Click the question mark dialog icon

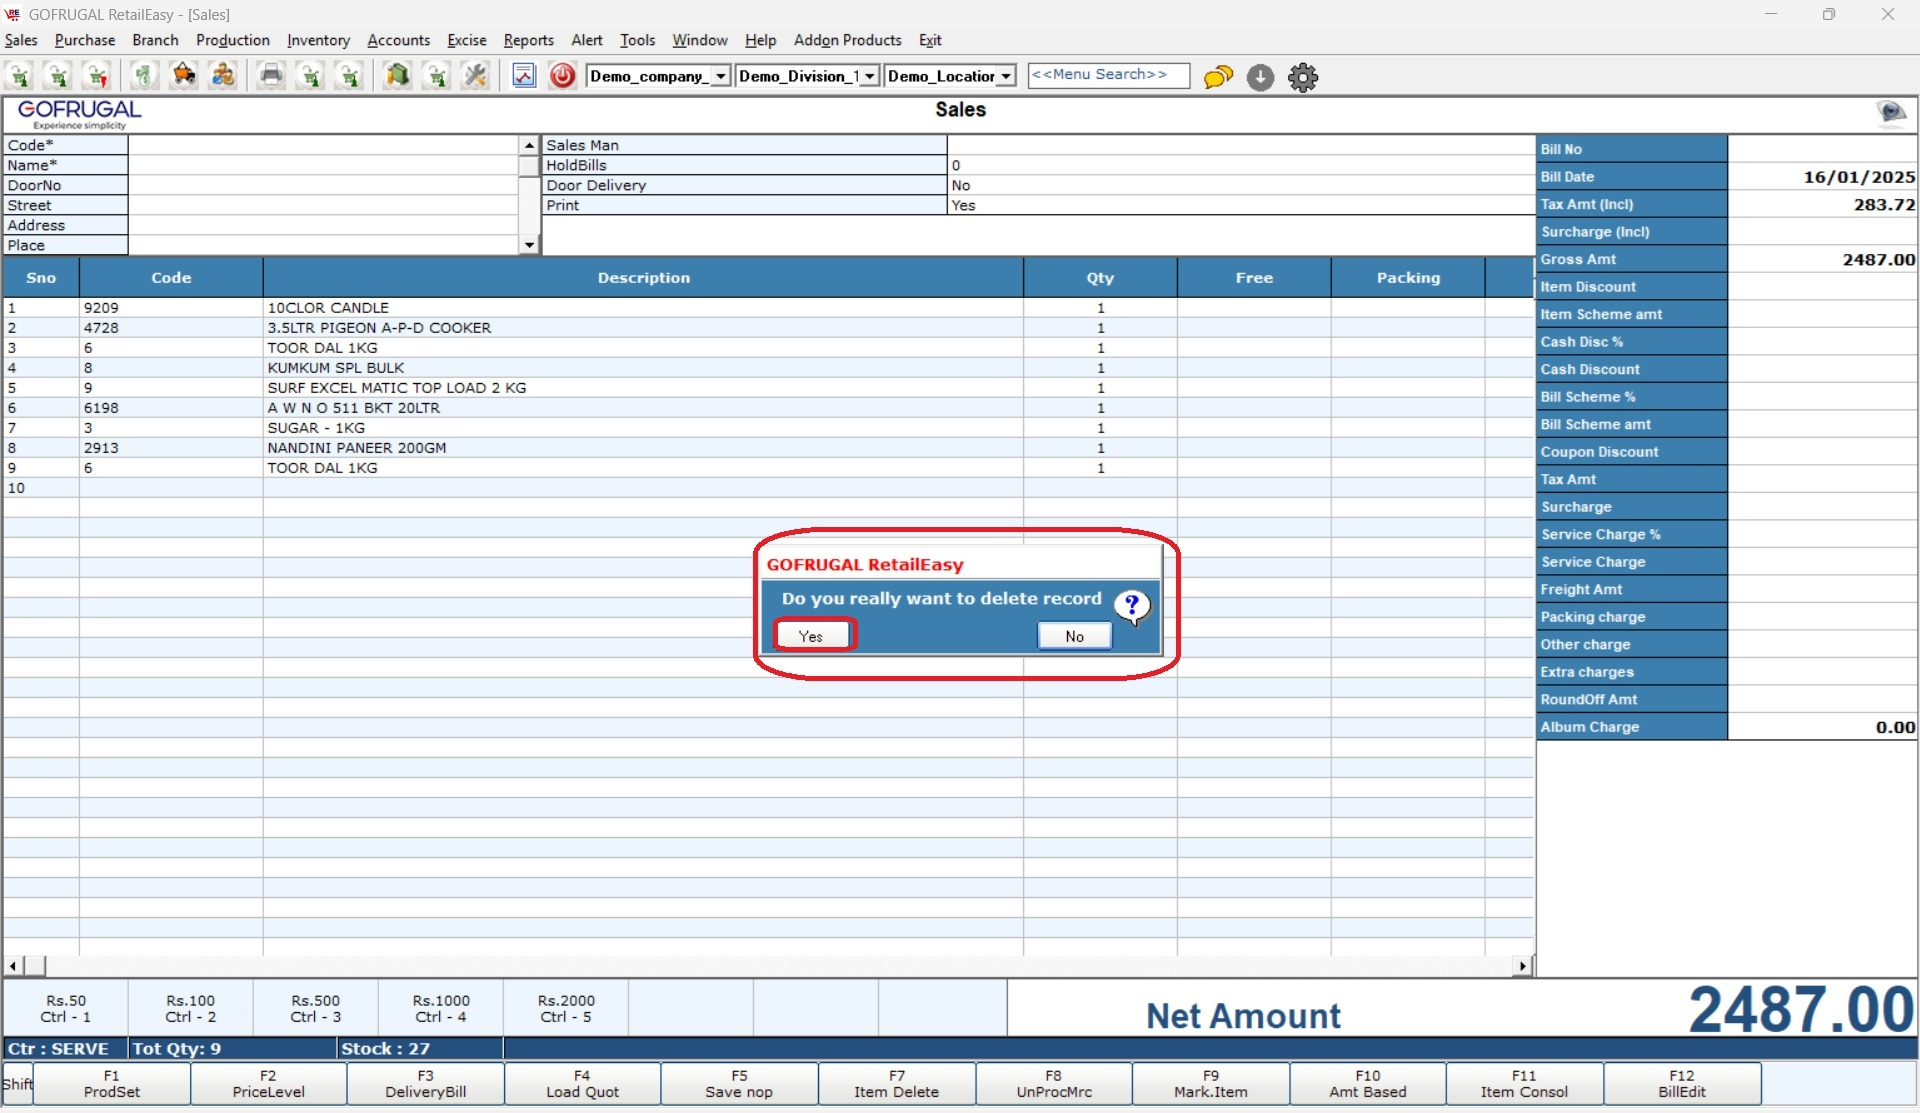coord(1132,605)
